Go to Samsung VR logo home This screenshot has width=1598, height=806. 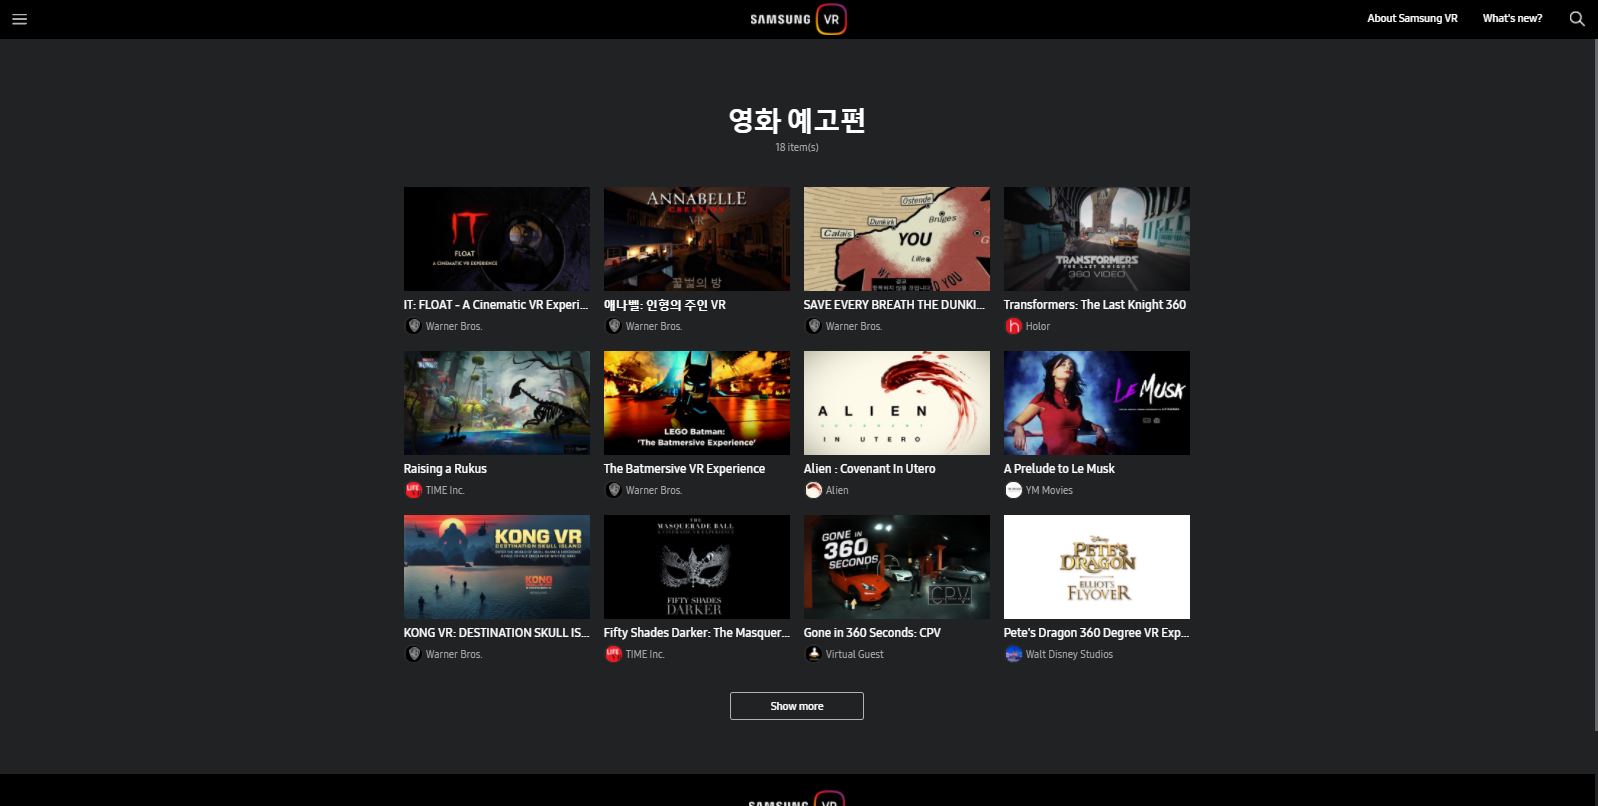click(x=798, y=19)
